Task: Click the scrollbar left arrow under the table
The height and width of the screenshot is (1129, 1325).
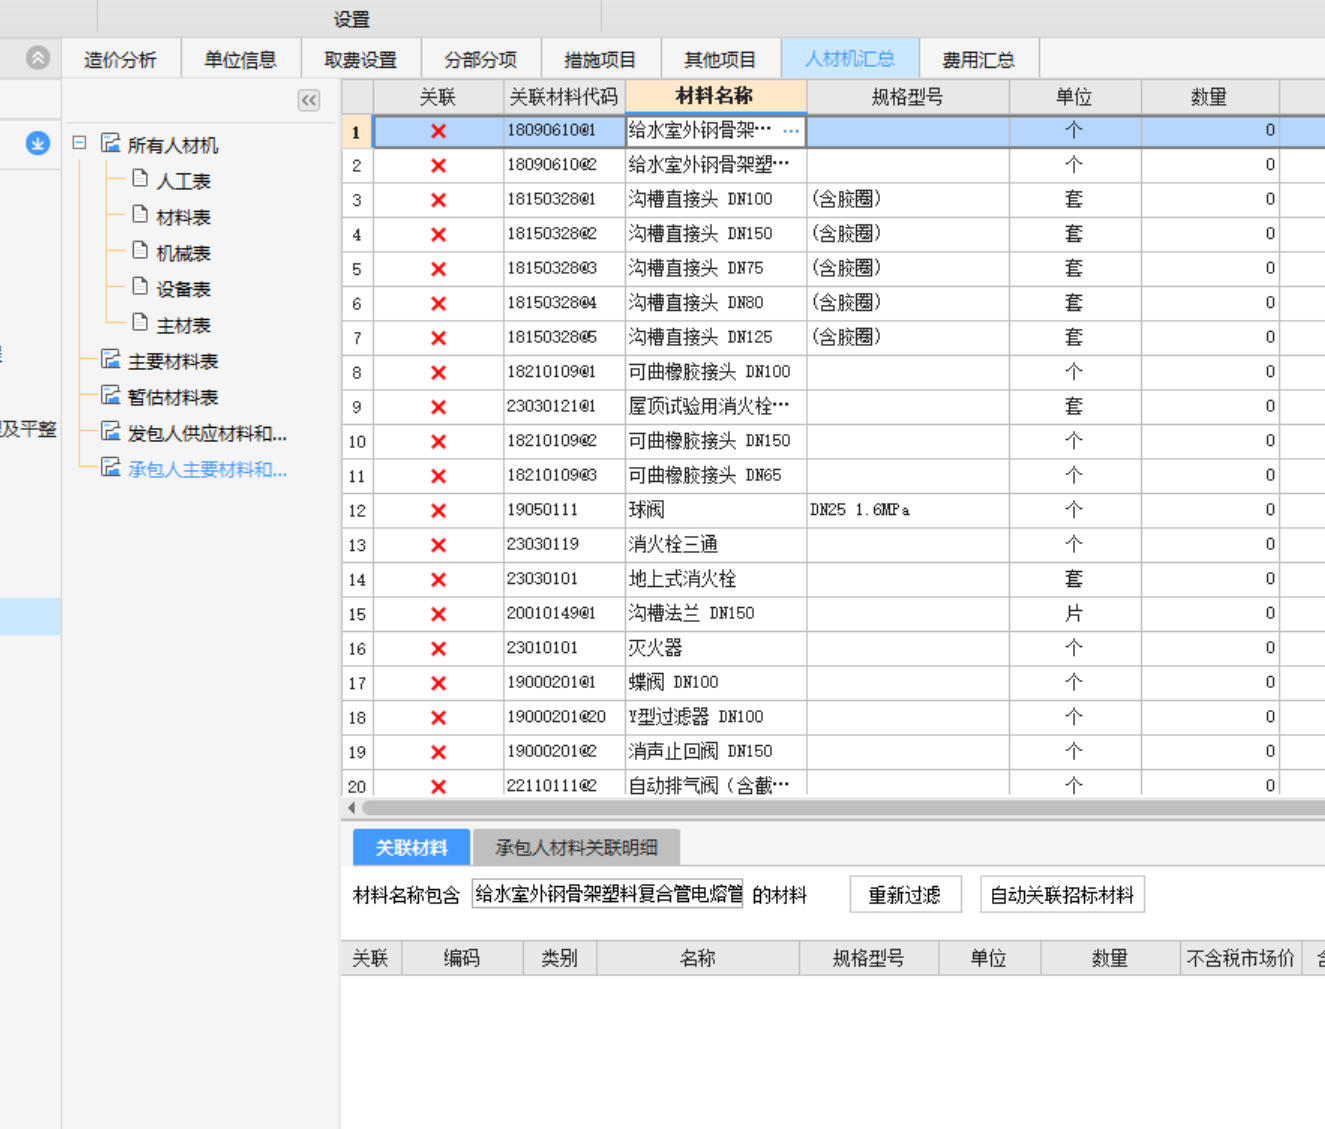Action: (x=351, y=807)
